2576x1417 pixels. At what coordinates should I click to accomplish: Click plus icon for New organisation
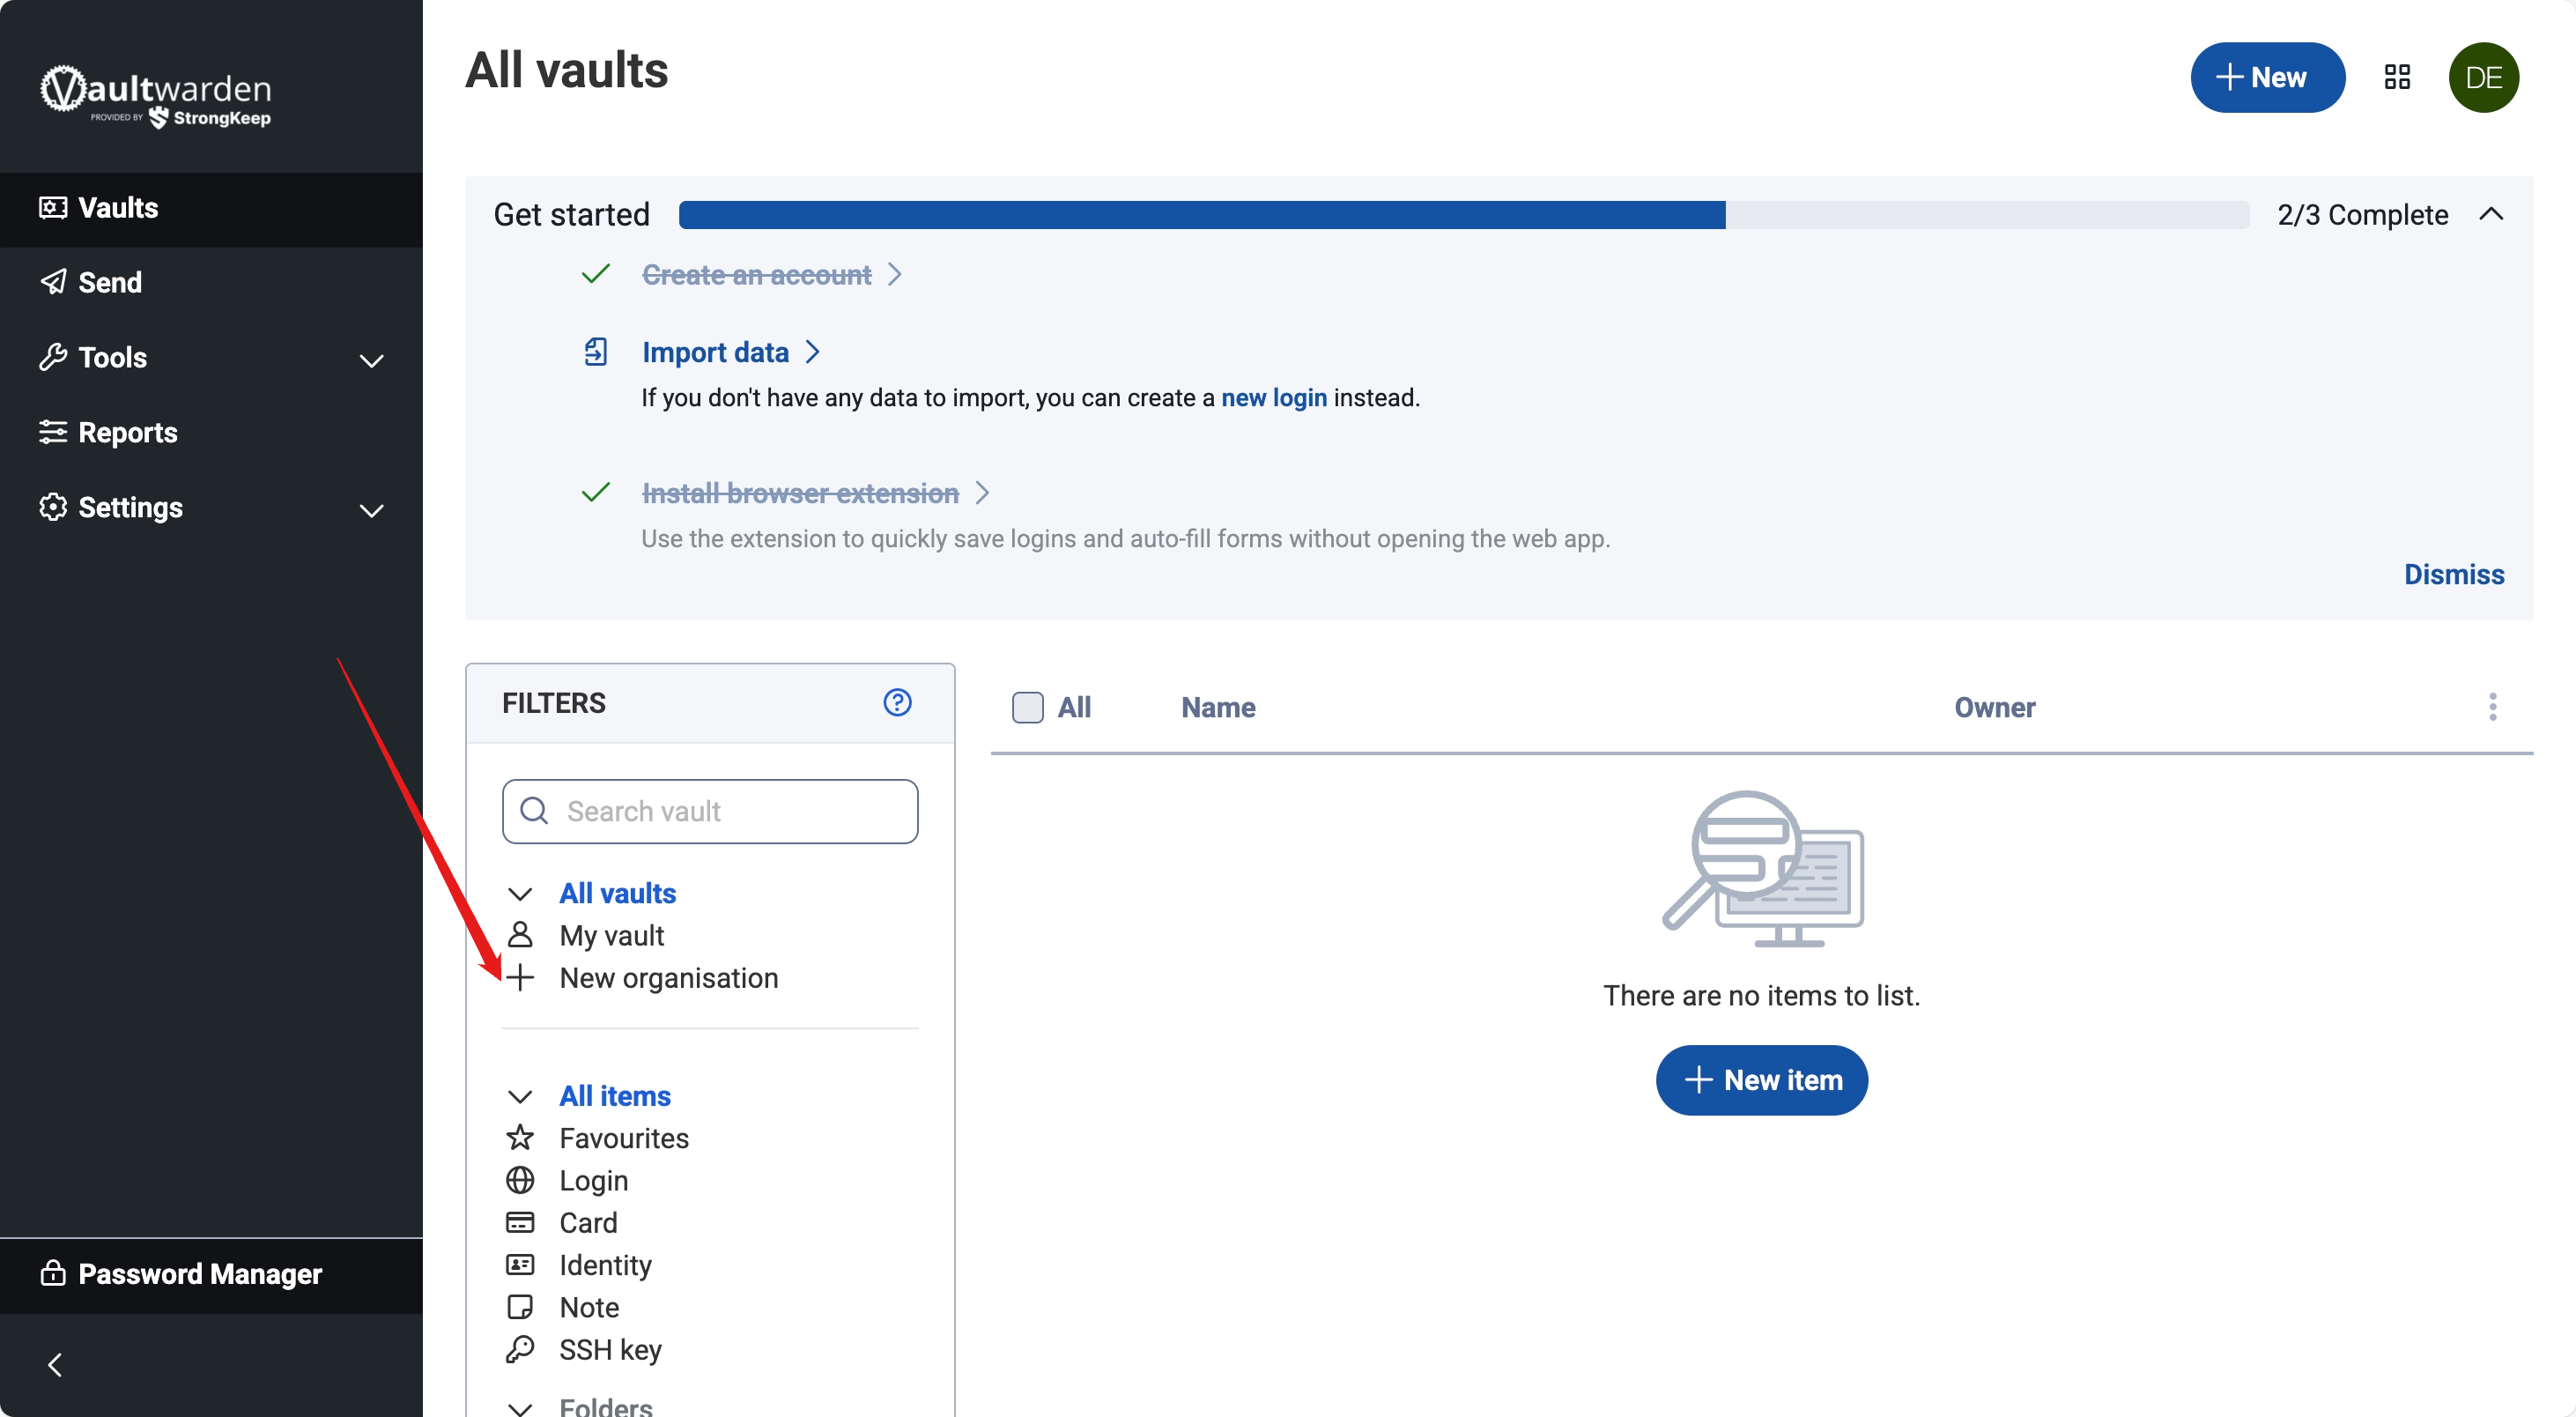pyautogui.click(x=520, y=977)
